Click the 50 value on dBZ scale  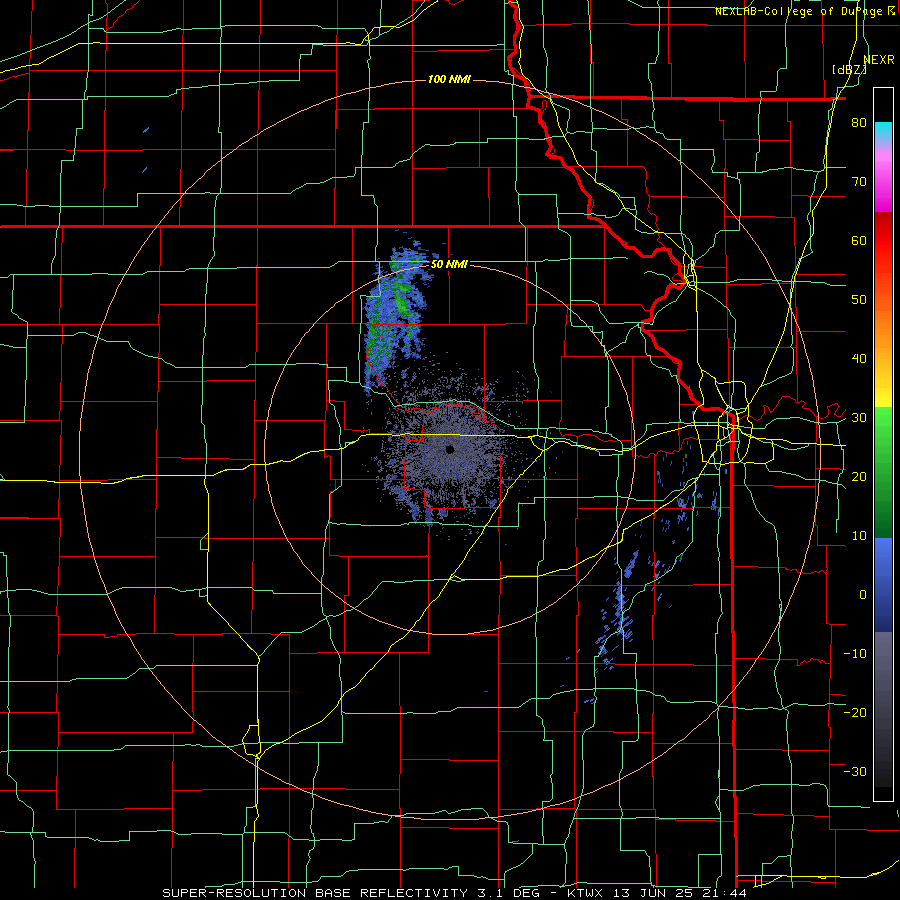coord(859,300)
